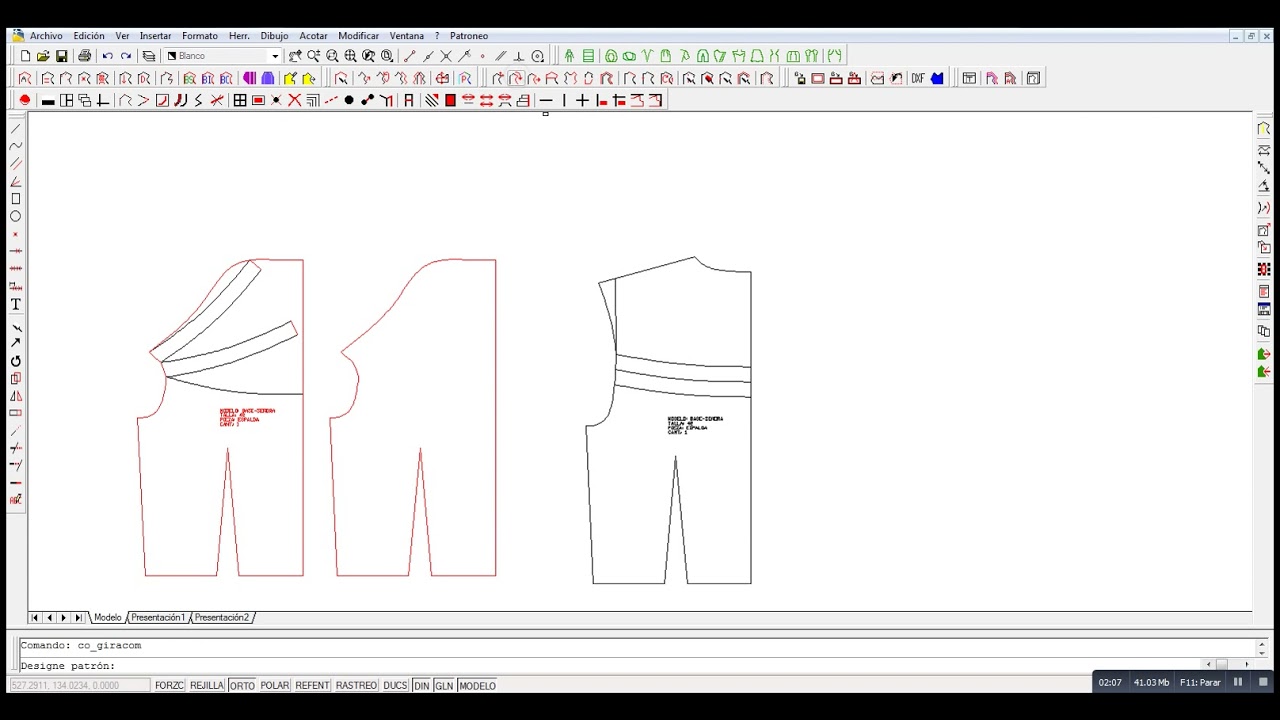Select the Rectangle tool in the left toolbar
The height and width of the screenshot is (720, 1280).
[x=16, y=199]
